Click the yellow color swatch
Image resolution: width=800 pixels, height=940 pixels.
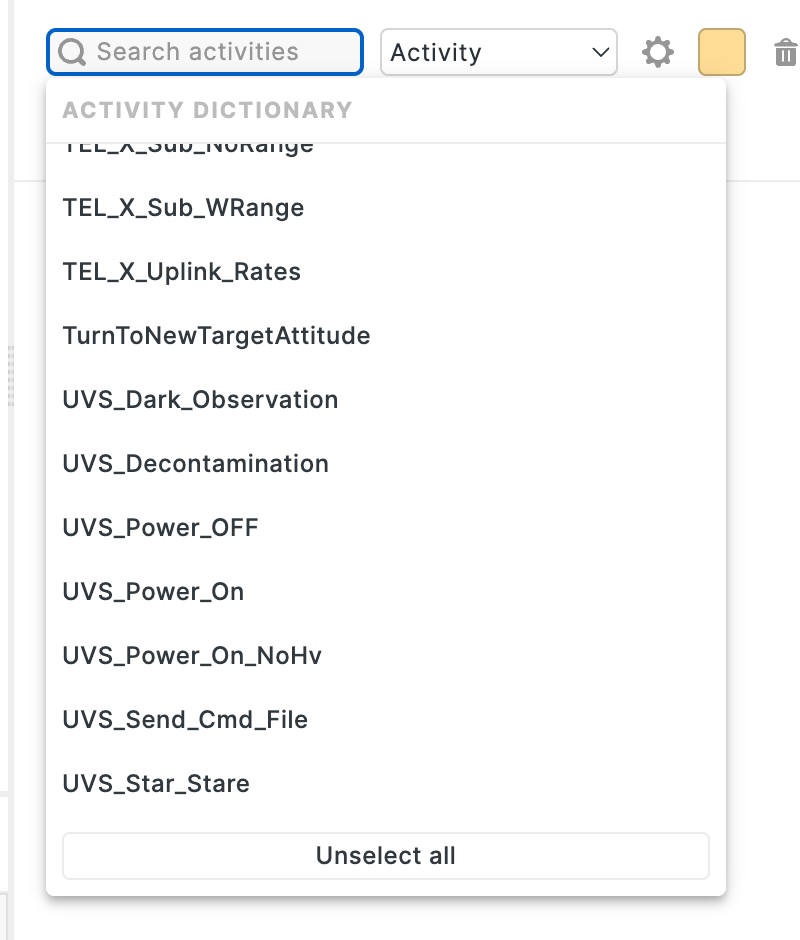(x=721, y=52)
